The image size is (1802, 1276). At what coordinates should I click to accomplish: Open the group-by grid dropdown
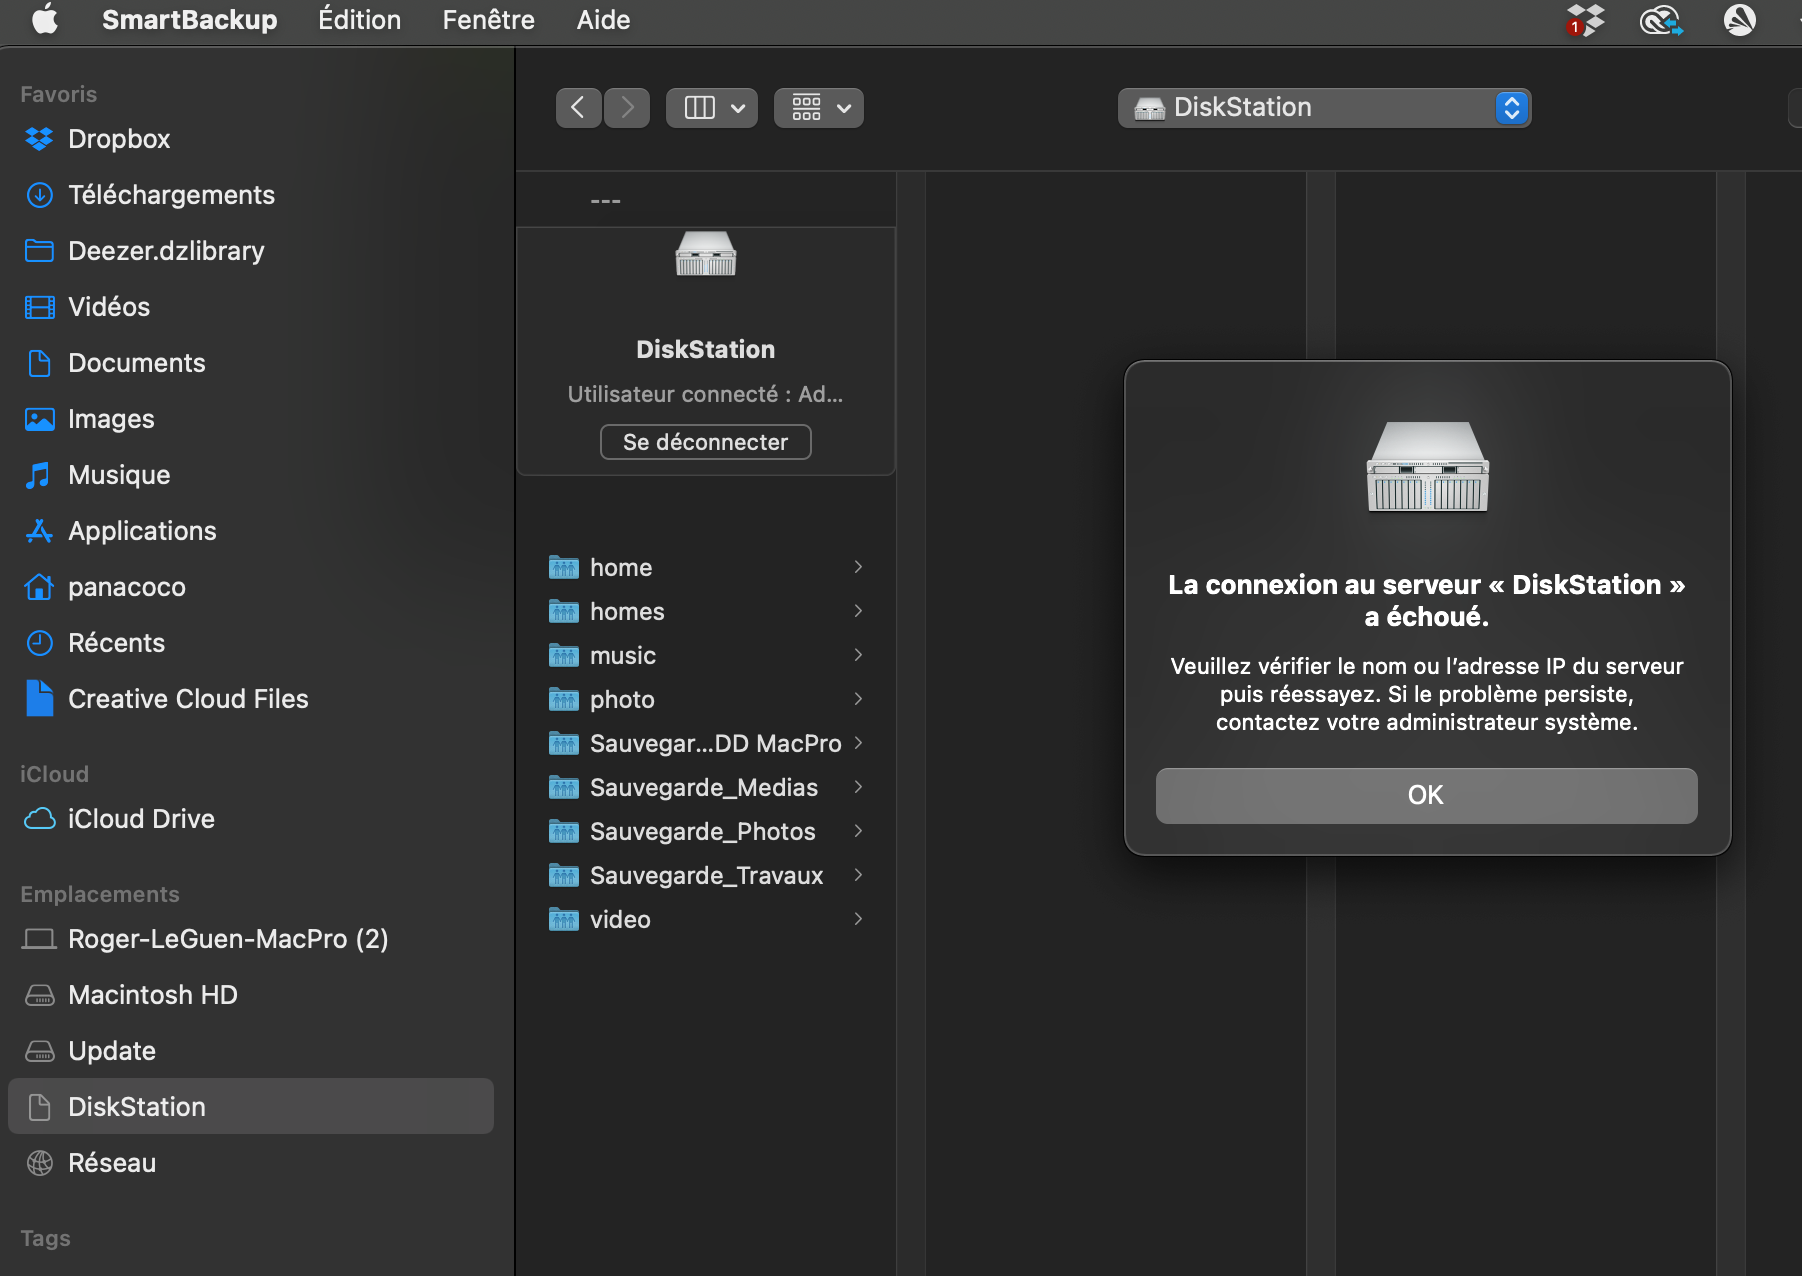tap(819, 107)
